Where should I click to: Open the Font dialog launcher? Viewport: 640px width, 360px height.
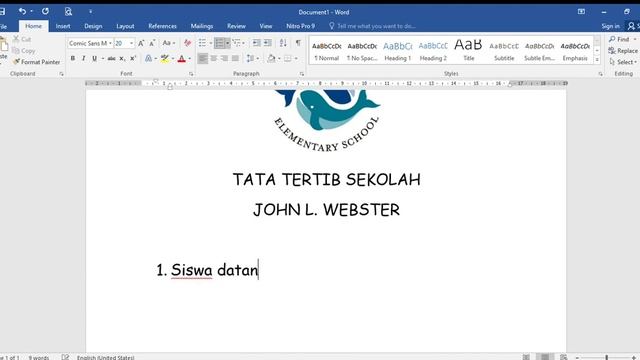[x=191, y=74]
